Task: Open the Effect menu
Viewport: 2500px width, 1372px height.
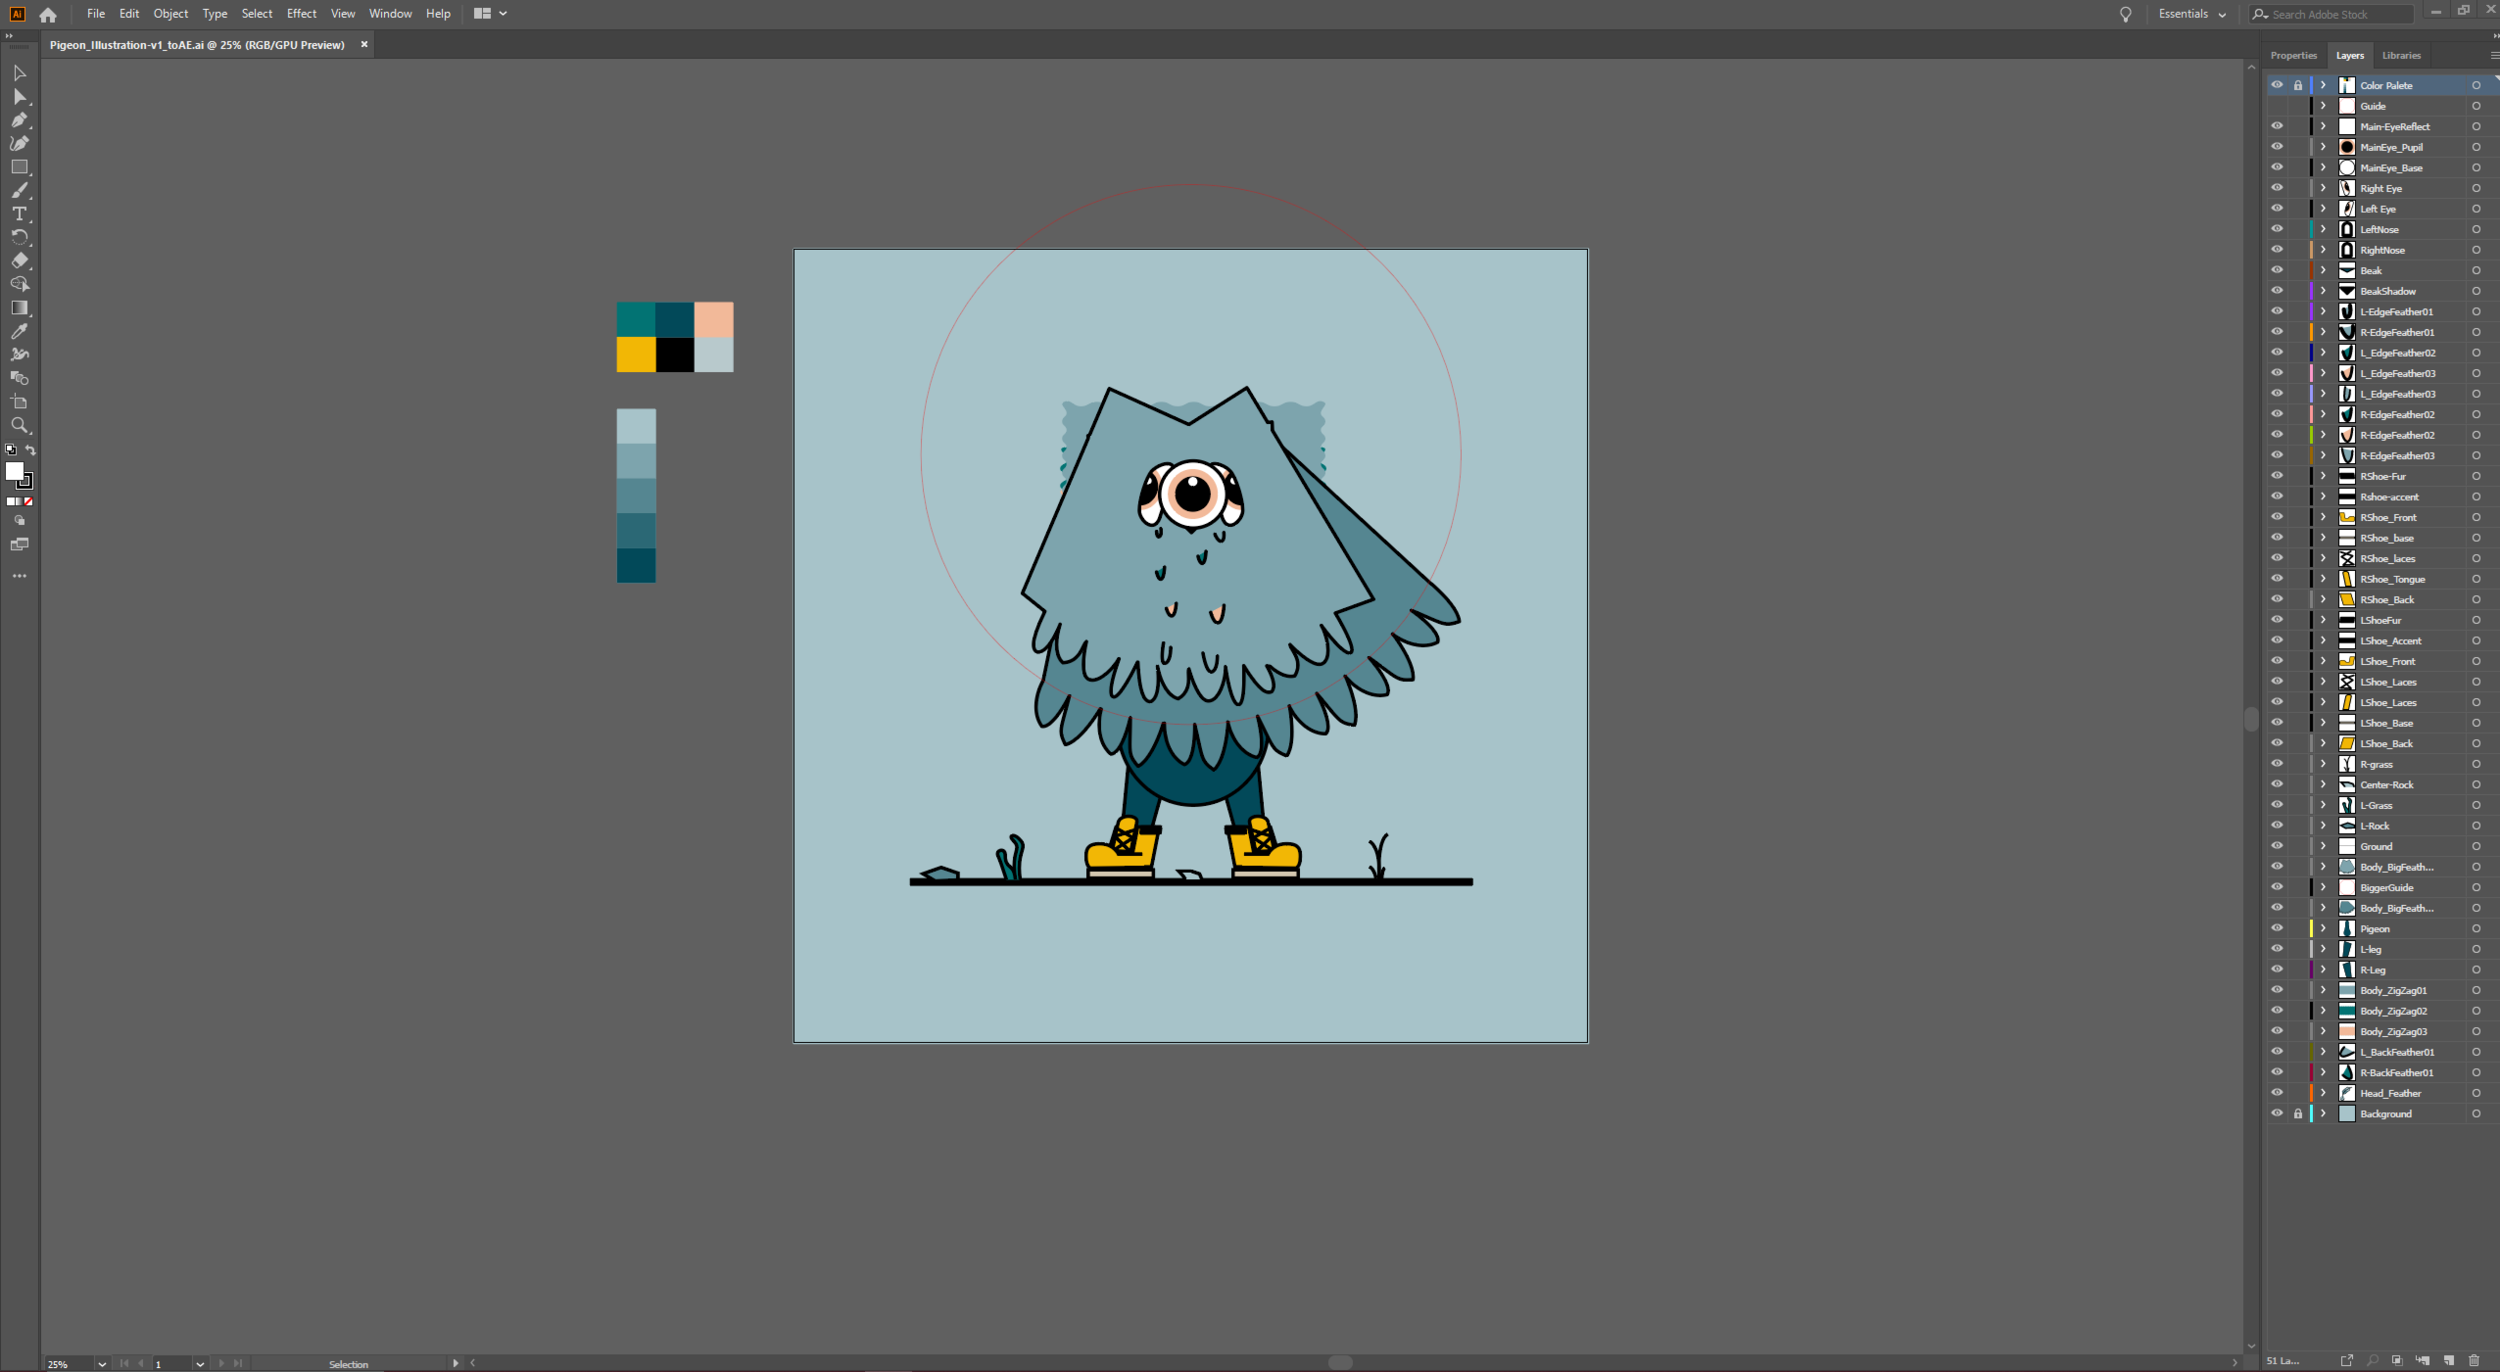Action: pos(301,13)
